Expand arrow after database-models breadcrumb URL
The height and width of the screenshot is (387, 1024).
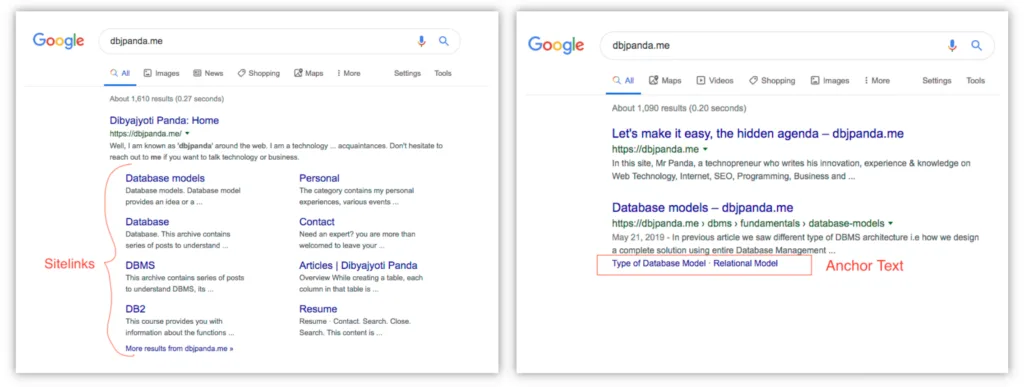(x=890, y=223)
